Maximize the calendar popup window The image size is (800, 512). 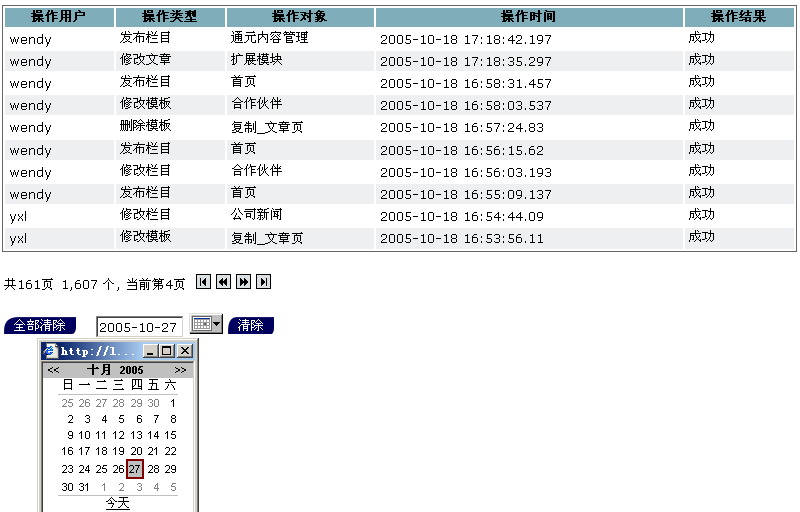point(167,351)
